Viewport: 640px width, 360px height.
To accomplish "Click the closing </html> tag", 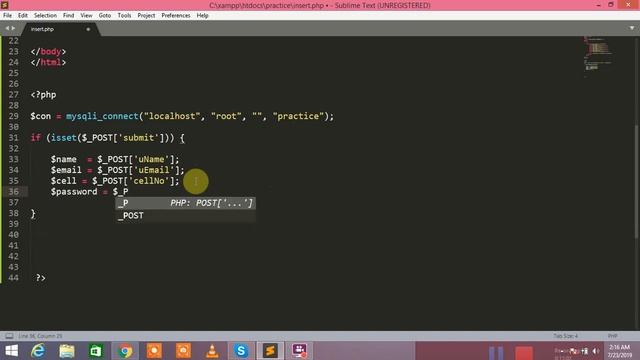I will tap(48, 62).
